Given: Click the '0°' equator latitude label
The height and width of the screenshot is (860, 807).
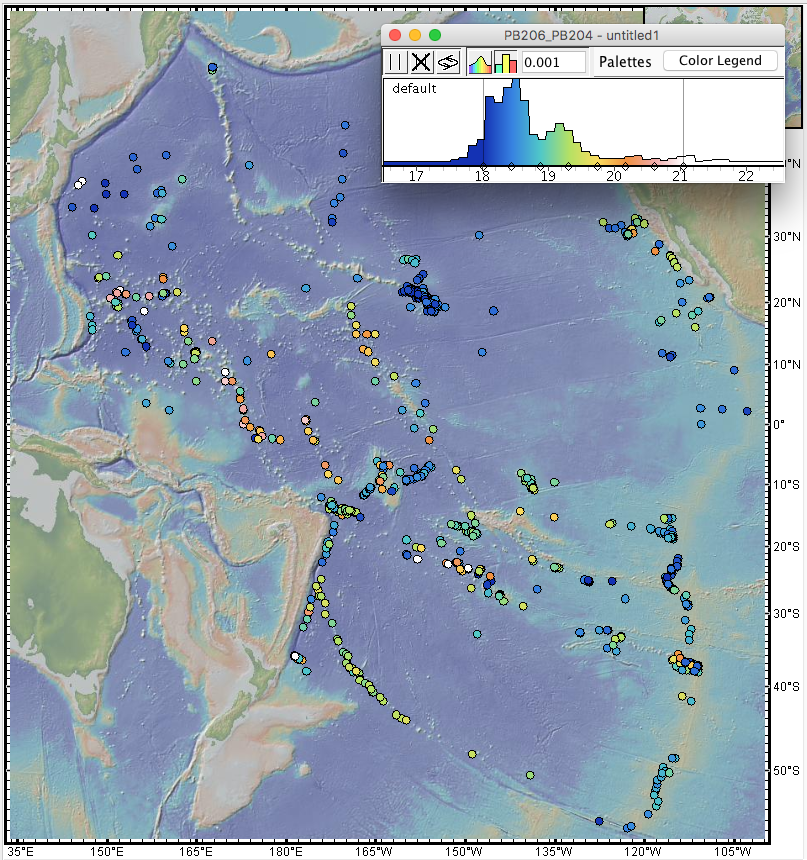Looking at the screenshot, I should click(778, 424).
